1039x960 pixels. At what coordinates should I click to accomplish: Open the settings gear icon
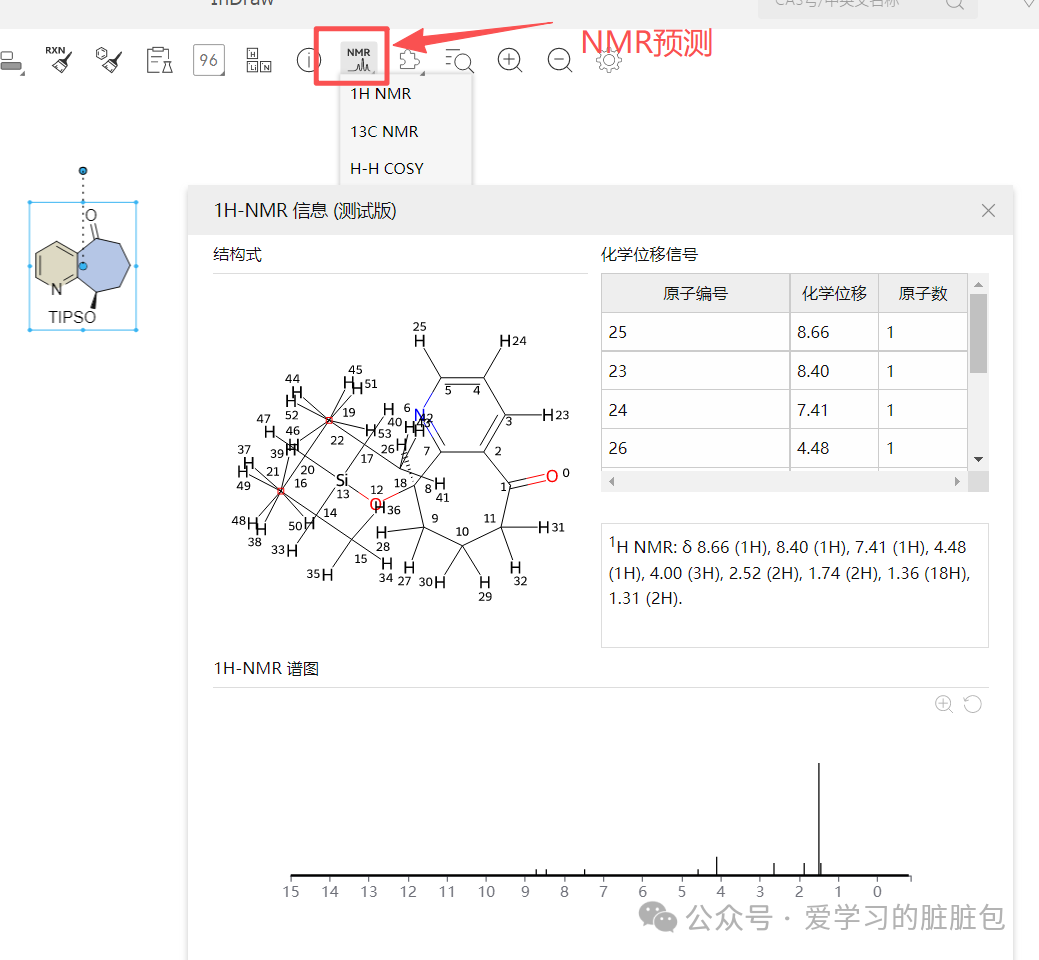click(609, 60)
